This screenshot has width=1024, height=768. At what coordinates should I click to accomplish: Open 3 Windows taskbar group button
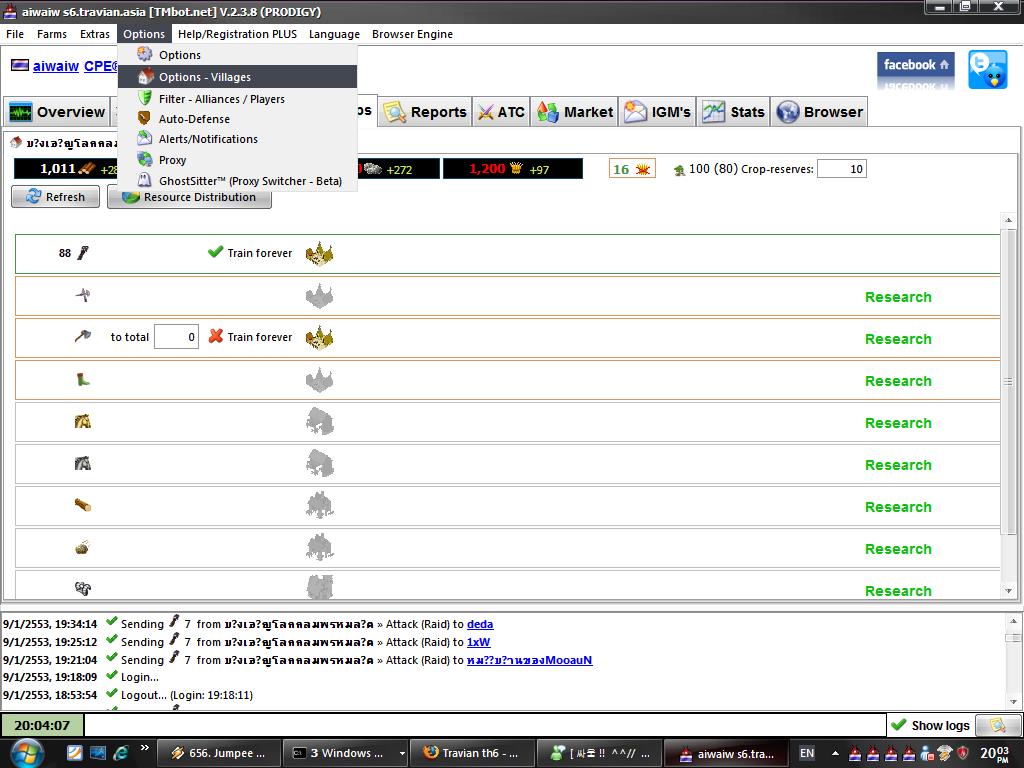pos(346,753)
